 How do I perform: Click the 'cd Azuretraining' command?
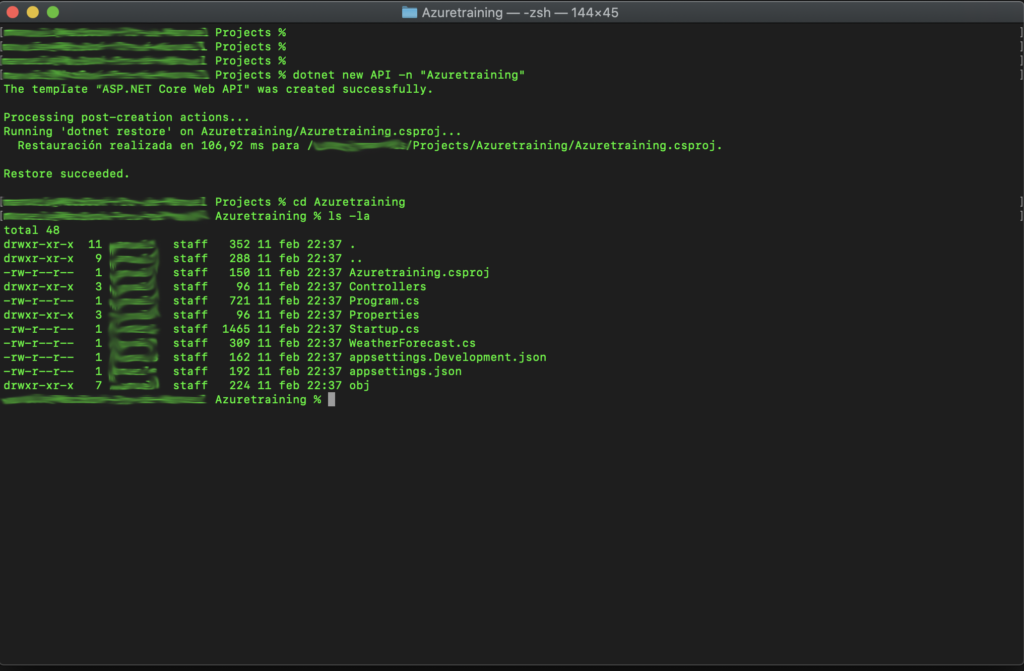pyautogui.click(x=349, y=202)
